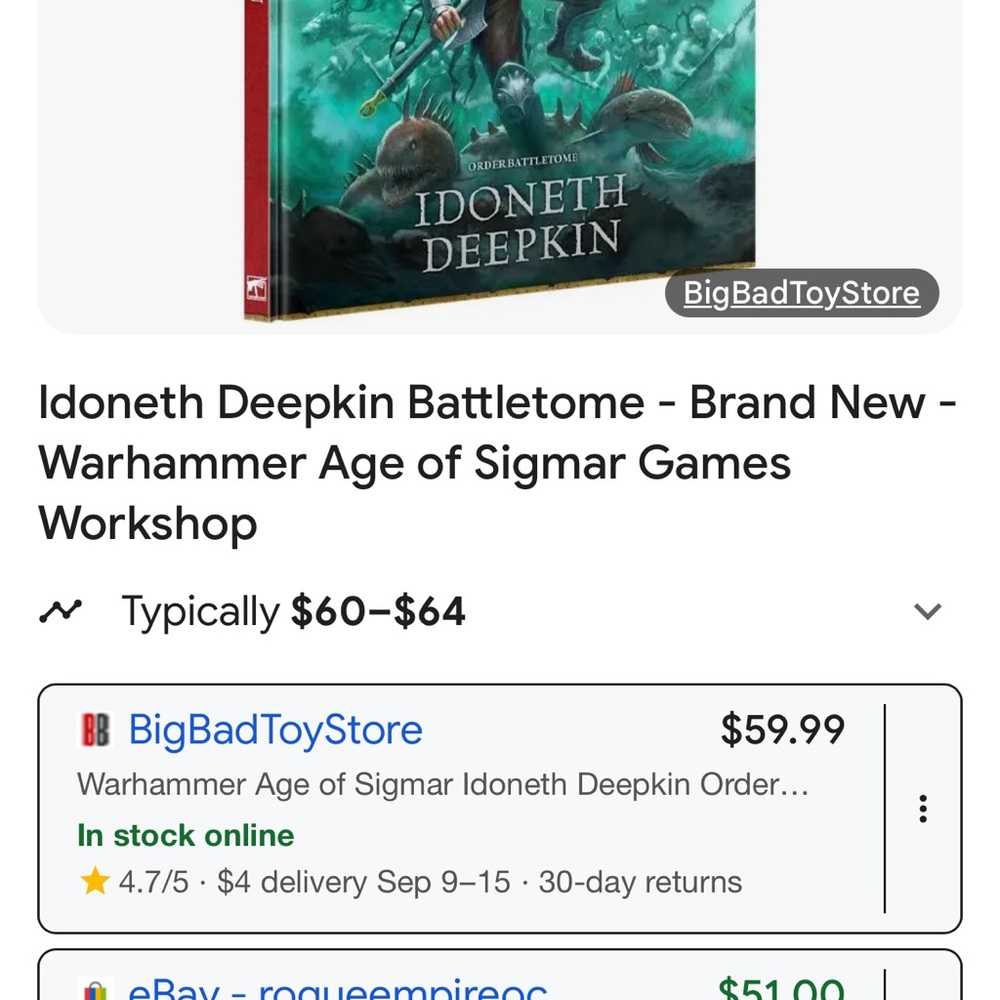Click the $51.00 eBay price
The image size is (1000, 1000).
[782, 988]
